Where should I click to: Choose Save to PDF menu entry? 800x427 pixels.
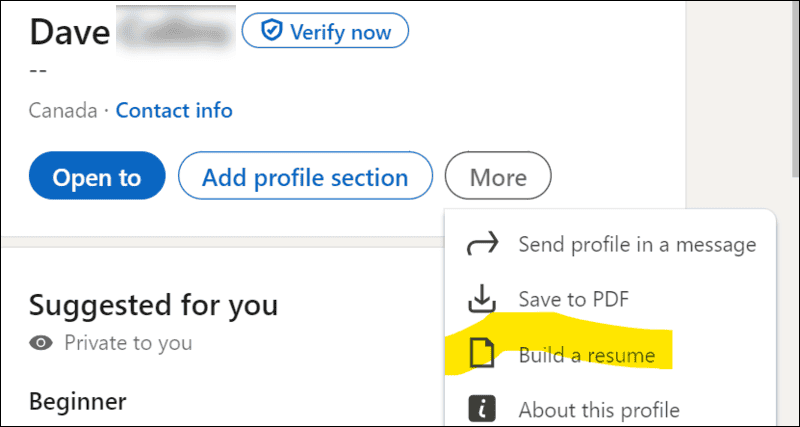610,299
